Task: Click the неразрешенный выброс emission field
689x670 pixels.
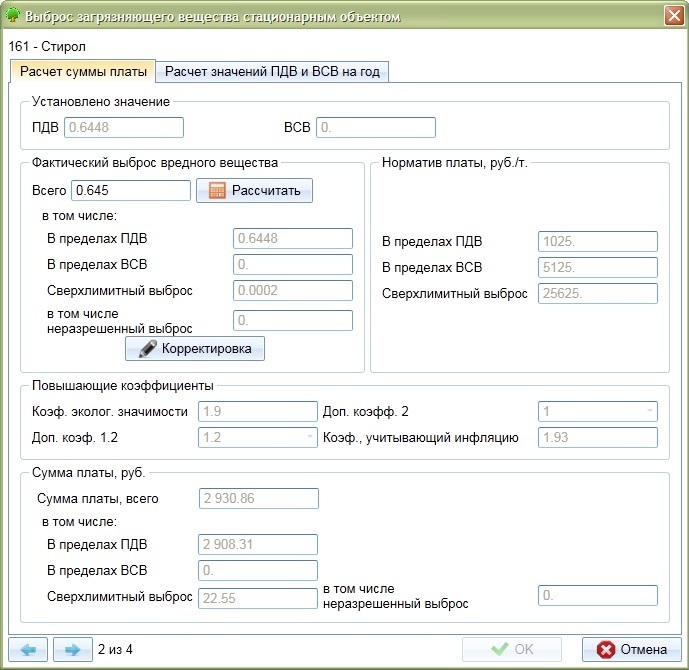Action: pyautogui.click(x=293, y=320)
